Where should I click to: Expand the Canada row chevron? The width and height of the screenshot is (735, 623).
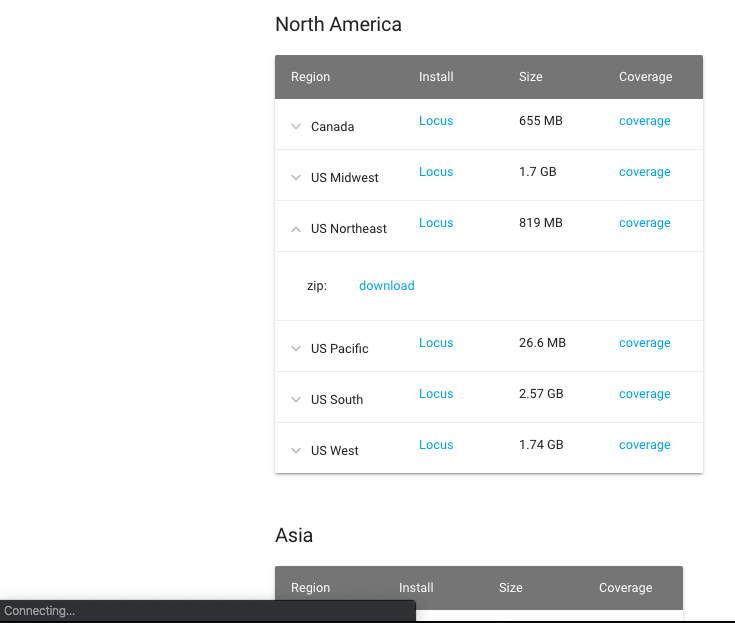click(x=296, y=127)
